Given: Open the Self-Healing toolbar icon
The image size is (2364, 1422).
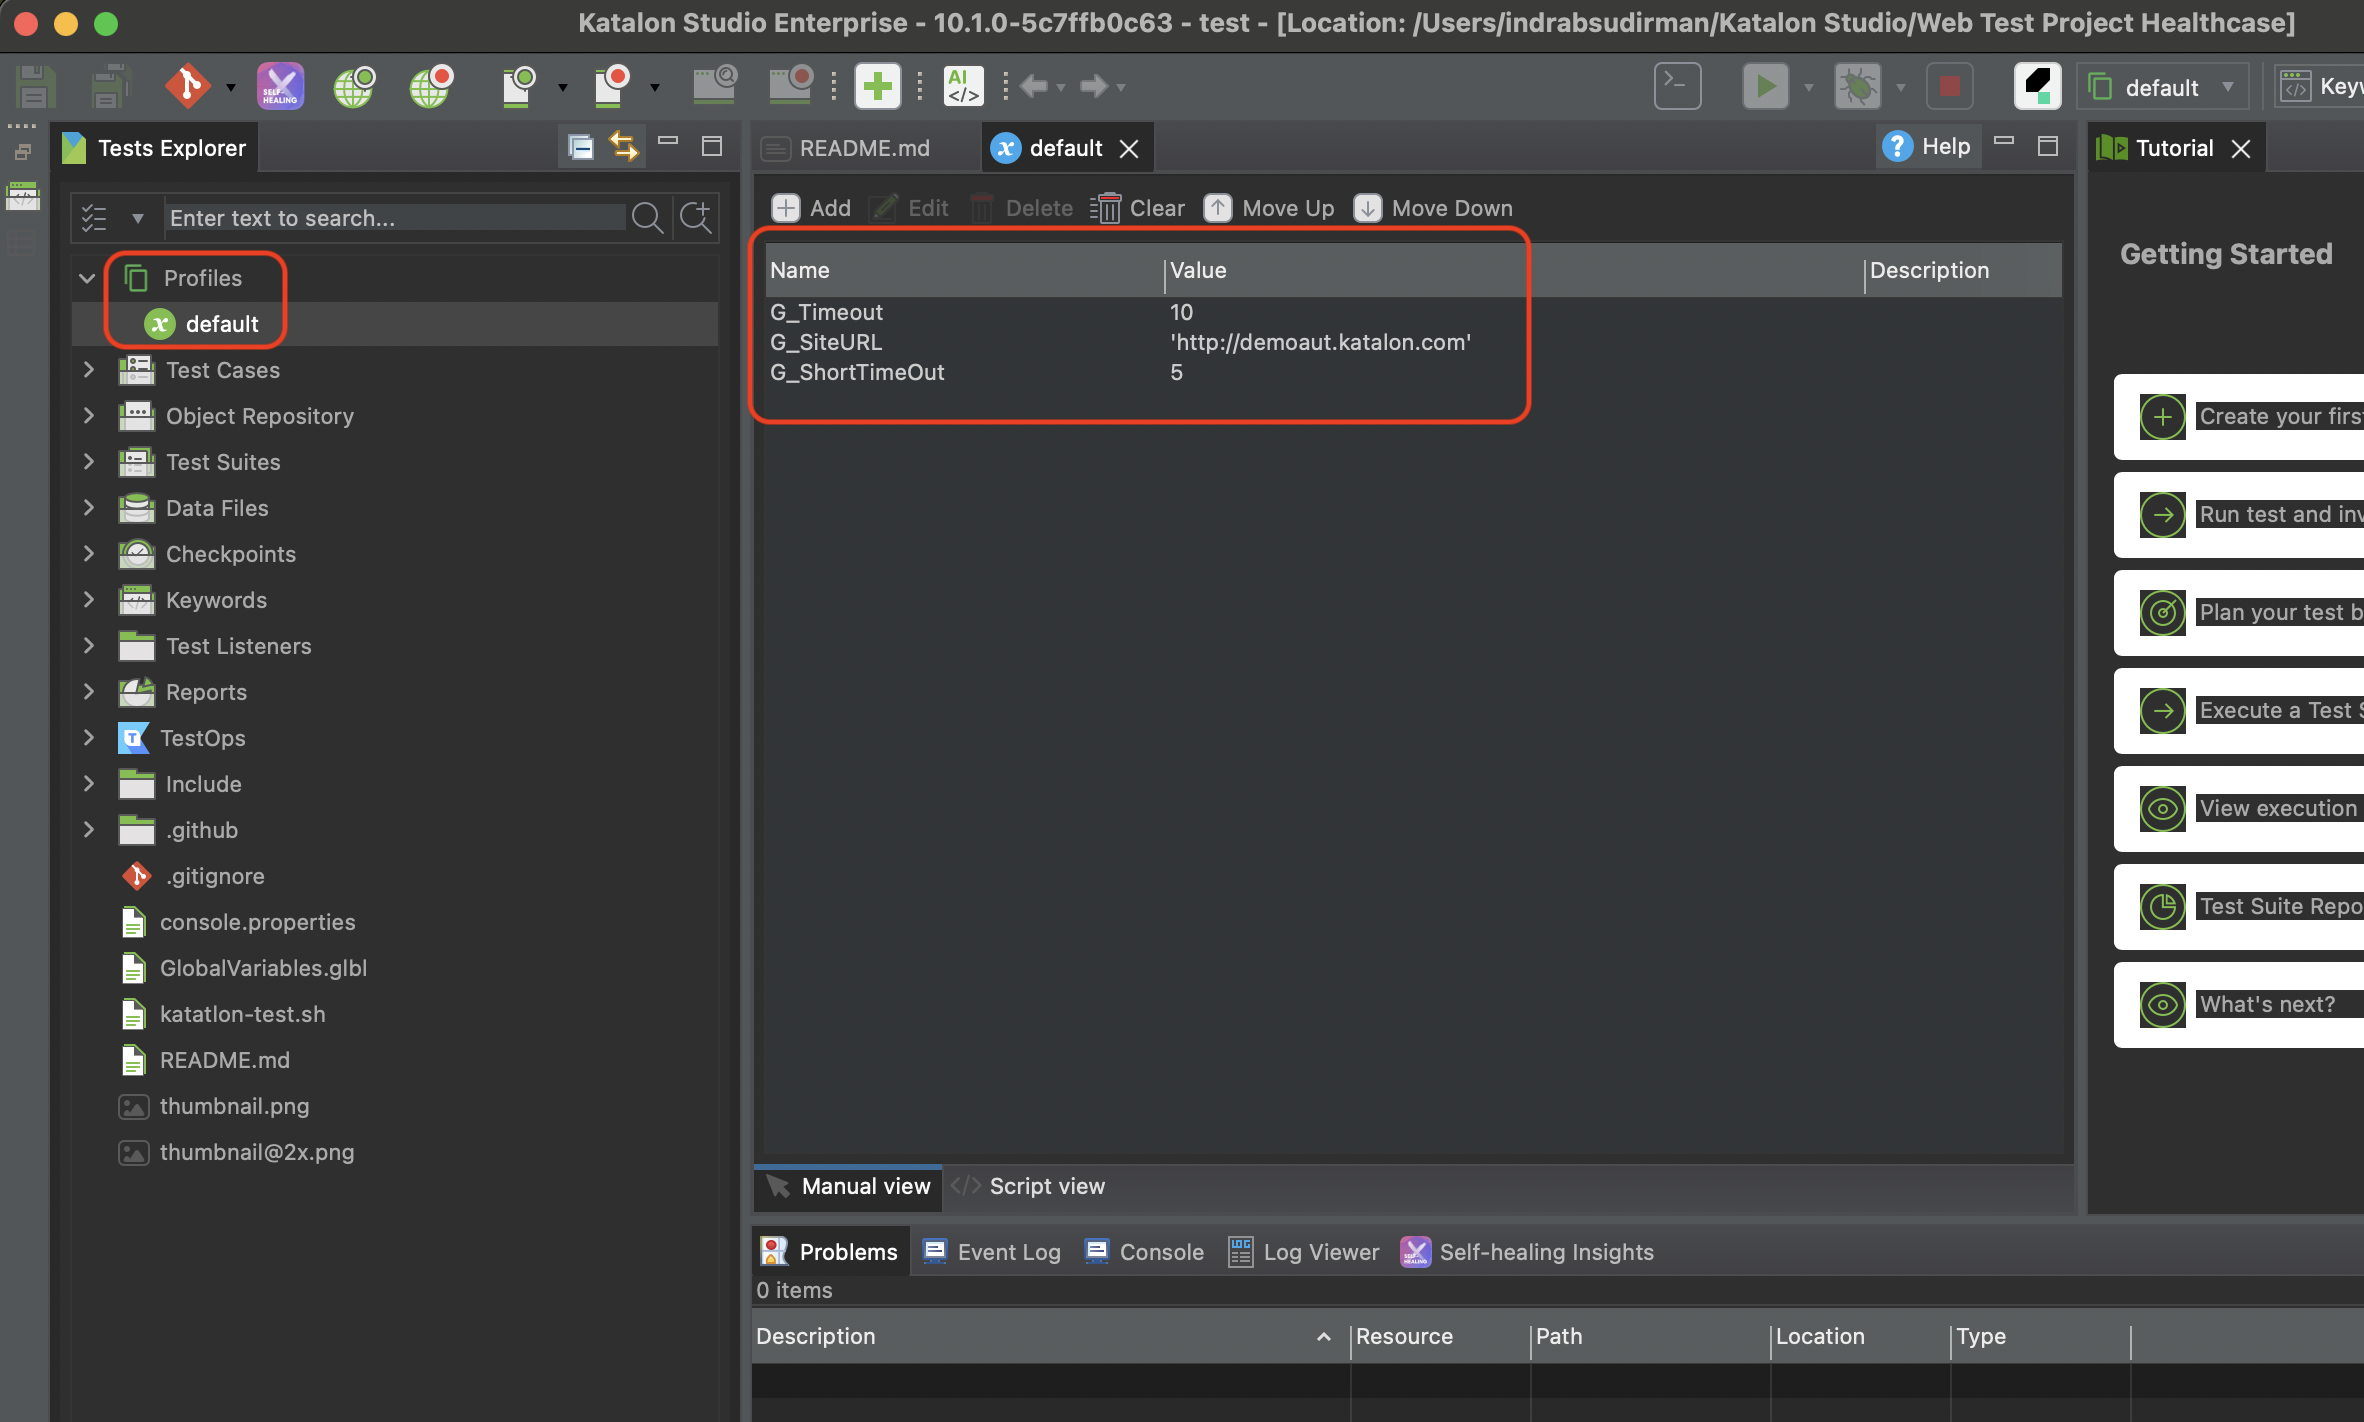Looking at the screenshot, I should tap(280, 87).
